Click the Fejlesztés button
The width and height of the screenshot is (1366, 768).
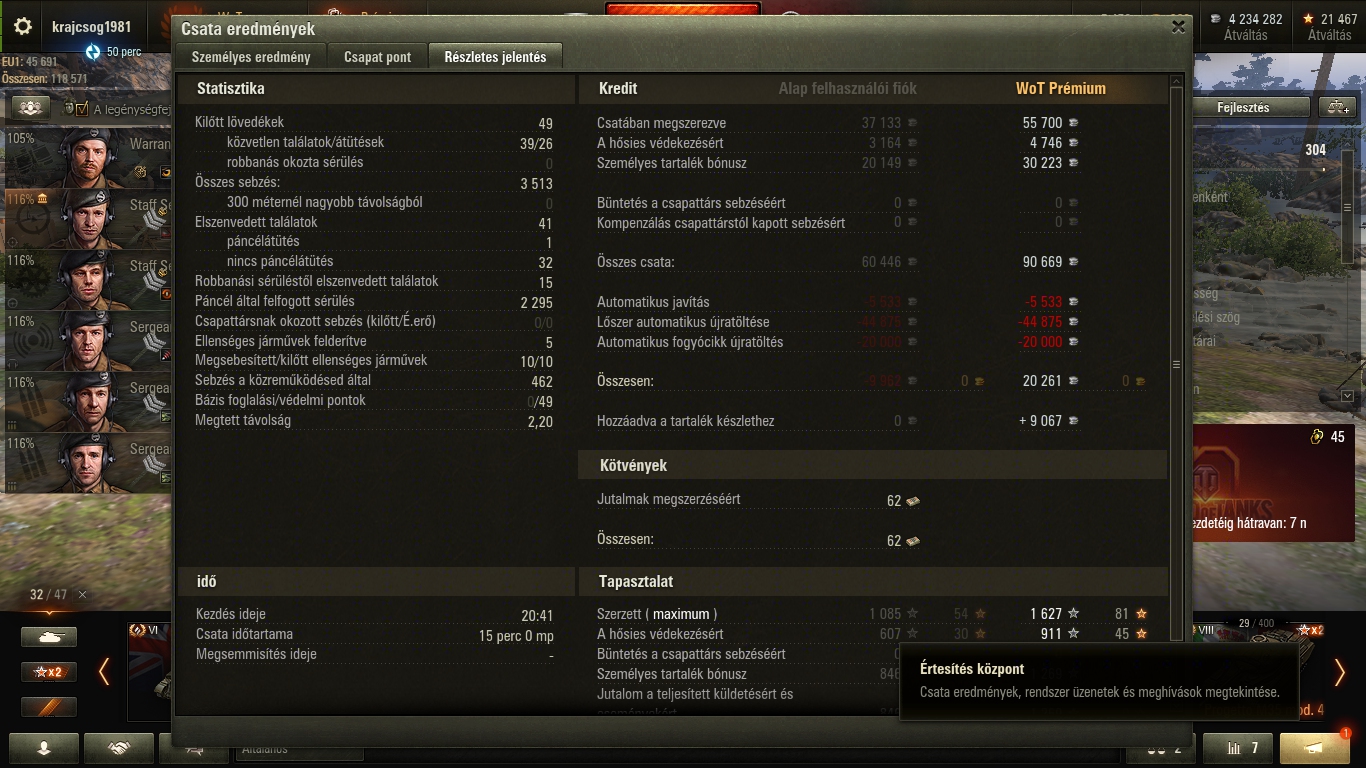(x=1243, y=107)
